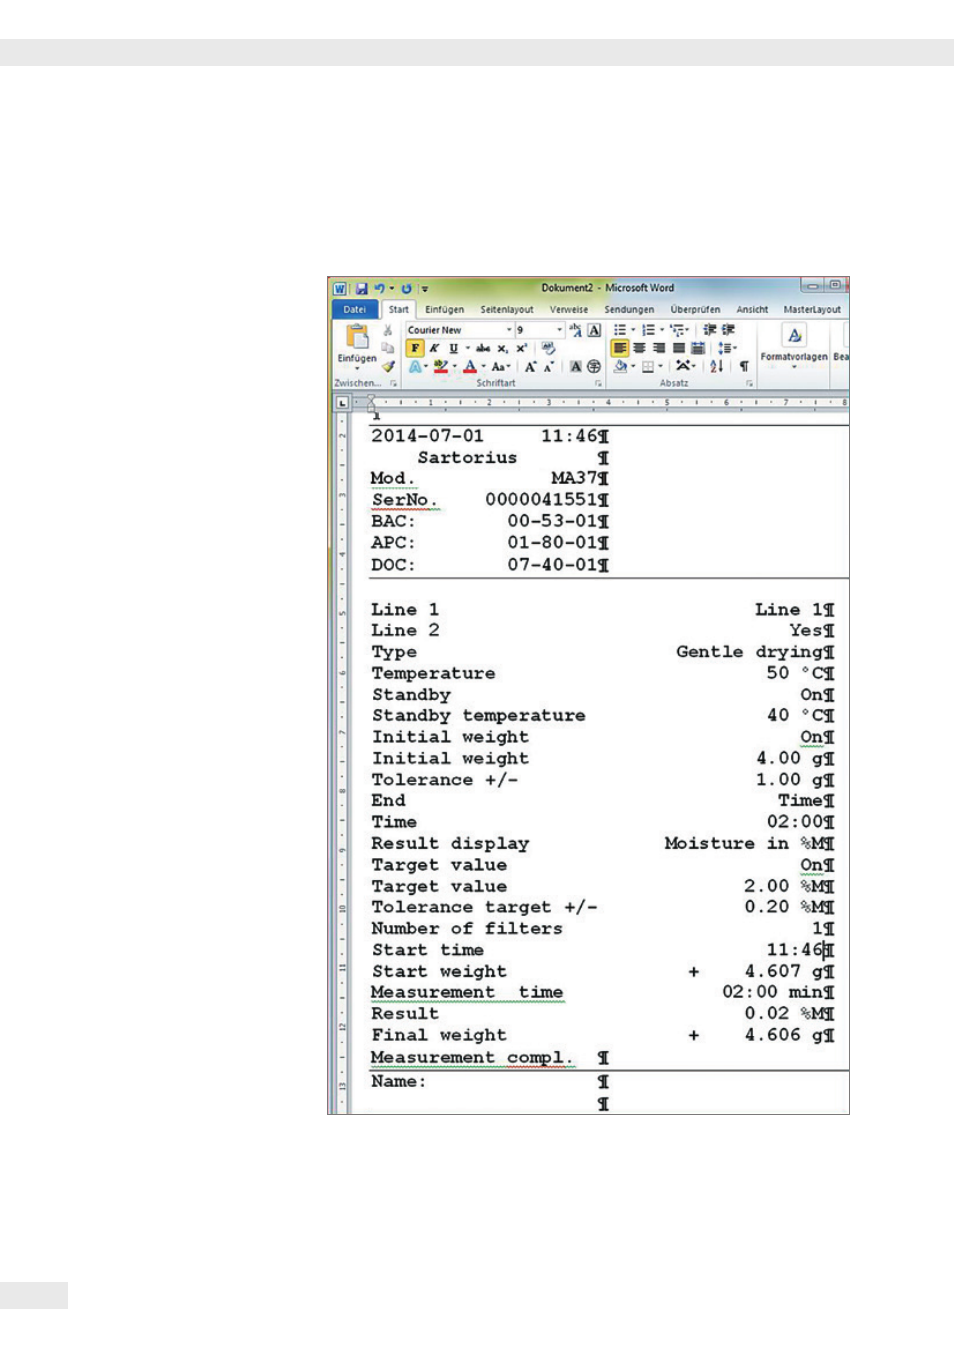954x1350 pixels.
Task: Center the paragraph text
Action: point(639,348)
